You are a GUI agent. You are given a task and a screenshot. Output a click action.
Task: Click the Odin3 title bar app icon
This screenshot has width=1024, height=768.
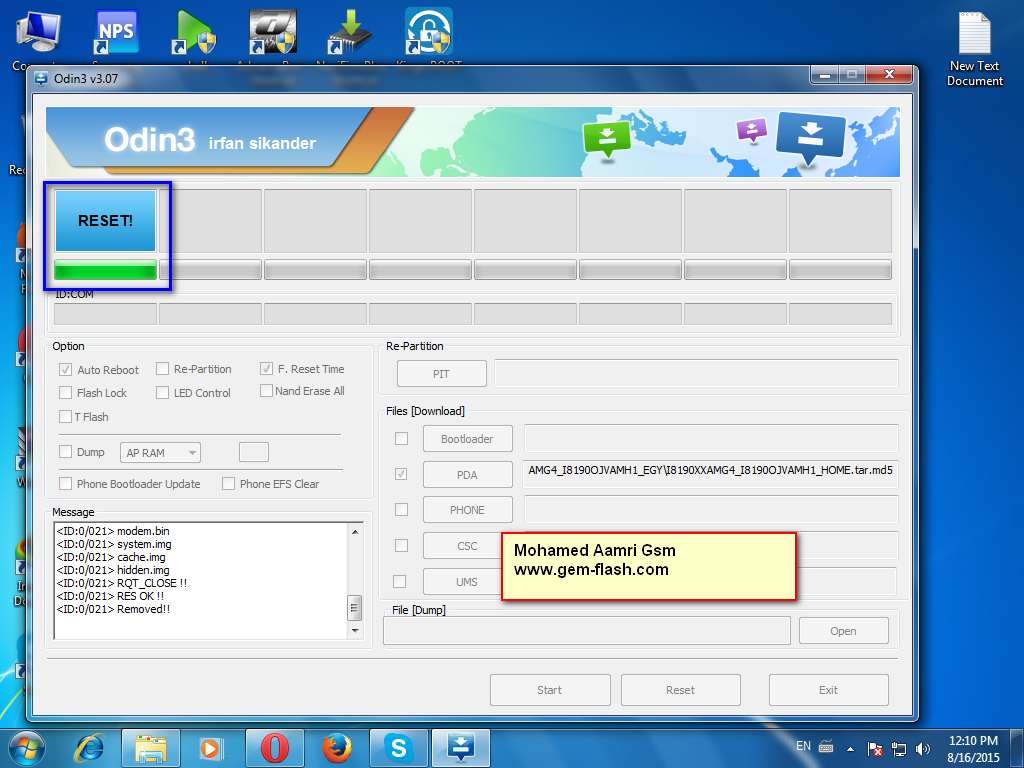tap(41, 78)
